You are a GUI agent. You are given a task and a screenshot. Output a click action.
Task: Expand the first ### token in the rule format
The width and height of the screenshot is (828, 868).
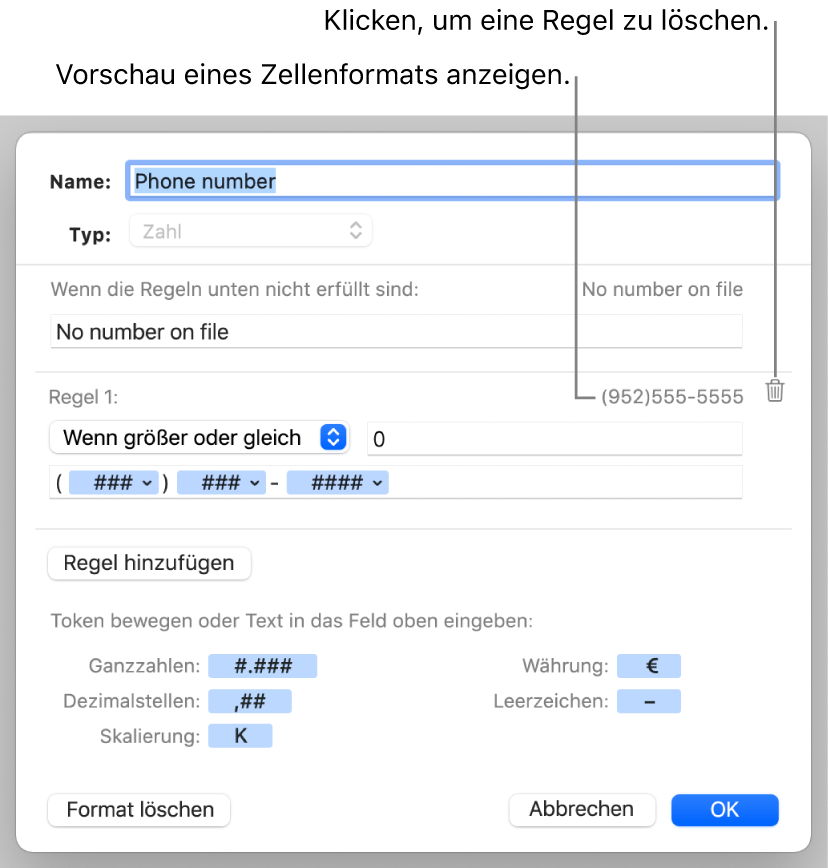147,483
